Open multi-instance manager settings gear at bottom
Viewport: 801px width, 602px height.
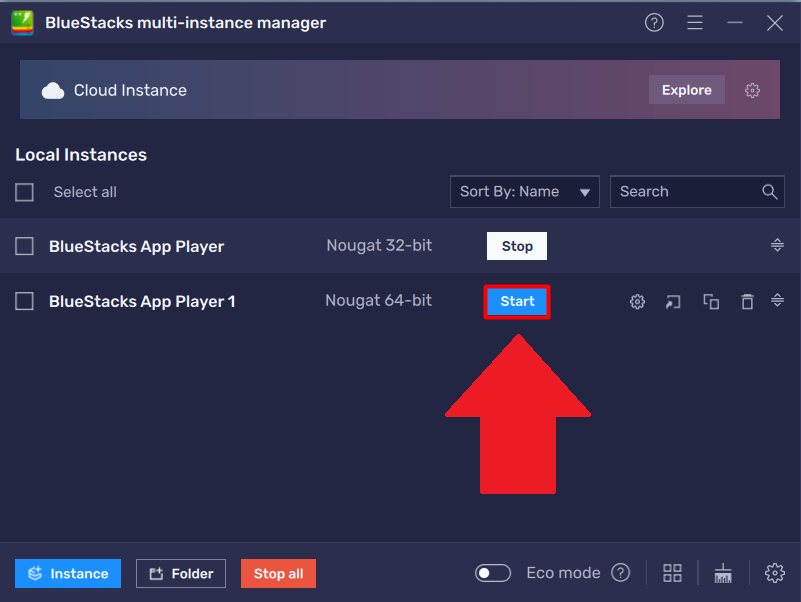pyautogui.click(x=774, y=573)
